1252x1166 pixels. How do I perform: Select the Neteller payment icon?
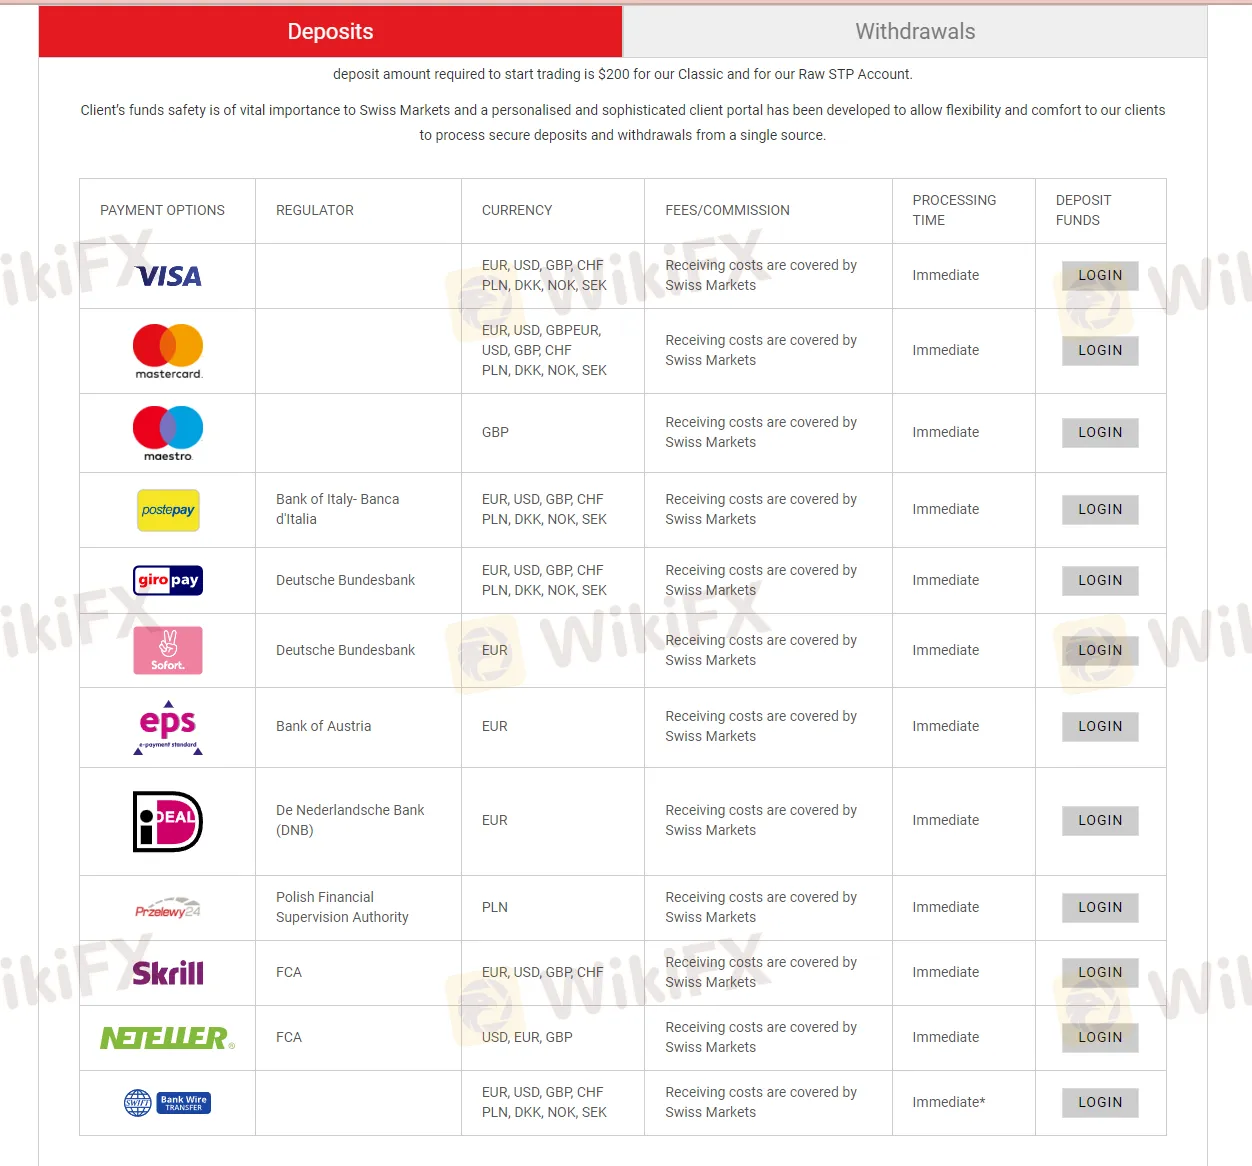pos(167,1037)
